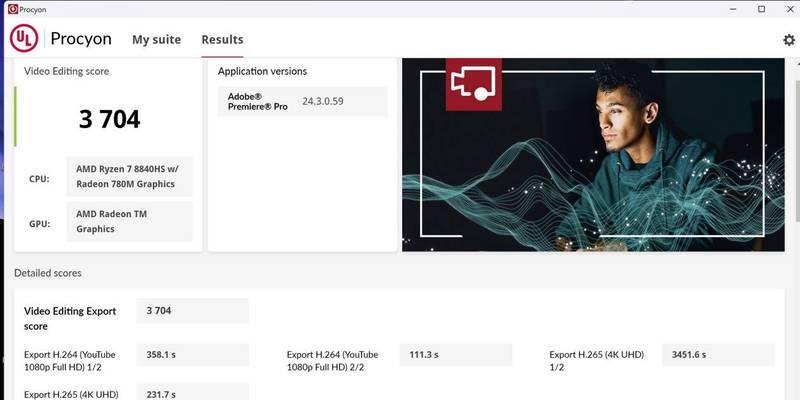800x400 pixels.
Task: Click the video editing banner image
Action: click(x=593, y=155)
